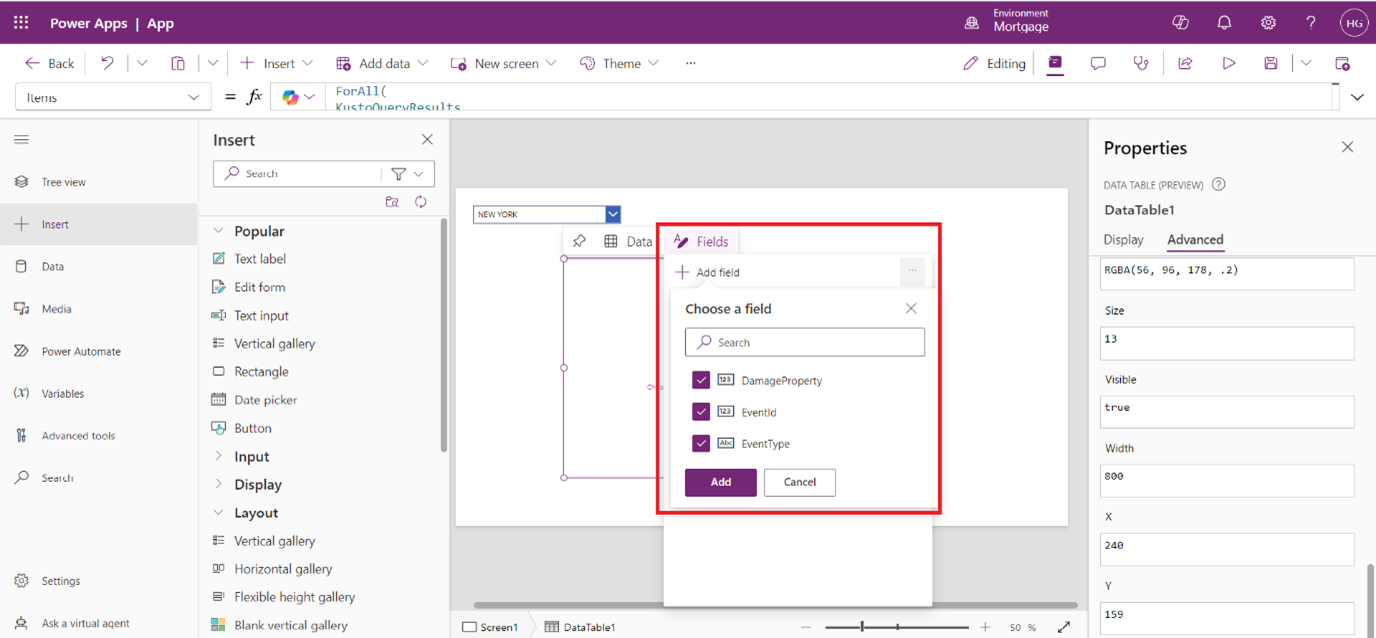1376x638 pixels.
Task: Click the Undo arrow icon
Action: point(107,63)
